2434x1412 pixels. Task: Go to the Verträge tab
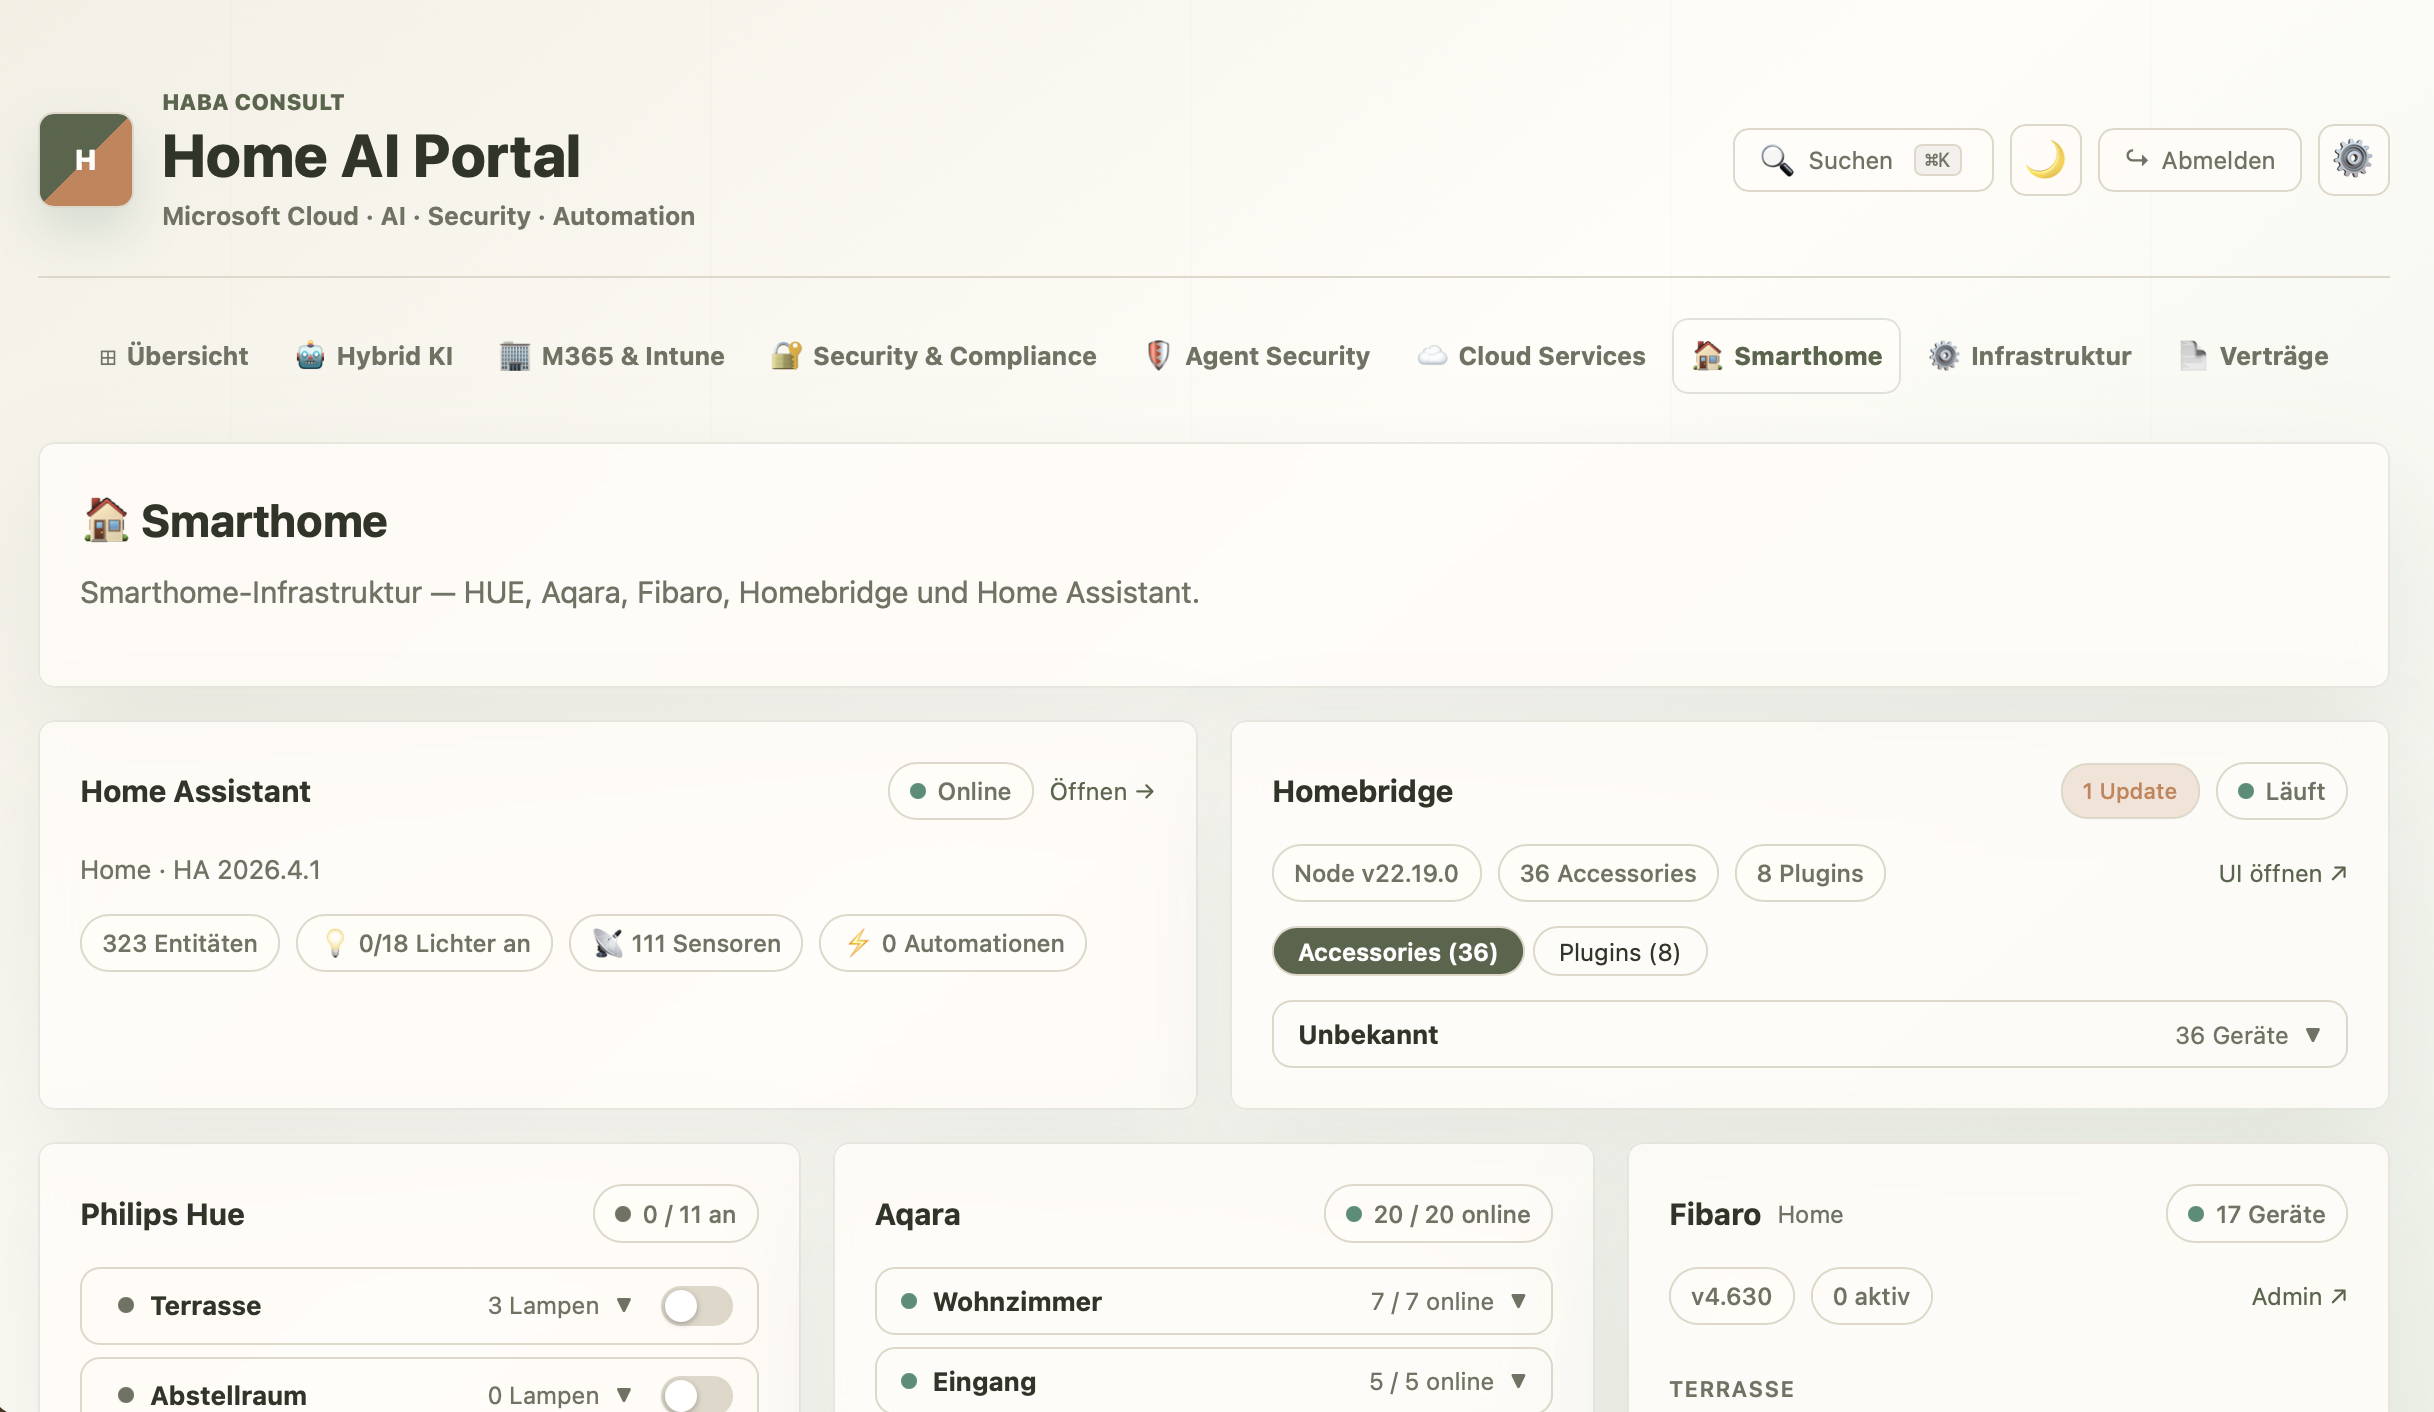2255,356
